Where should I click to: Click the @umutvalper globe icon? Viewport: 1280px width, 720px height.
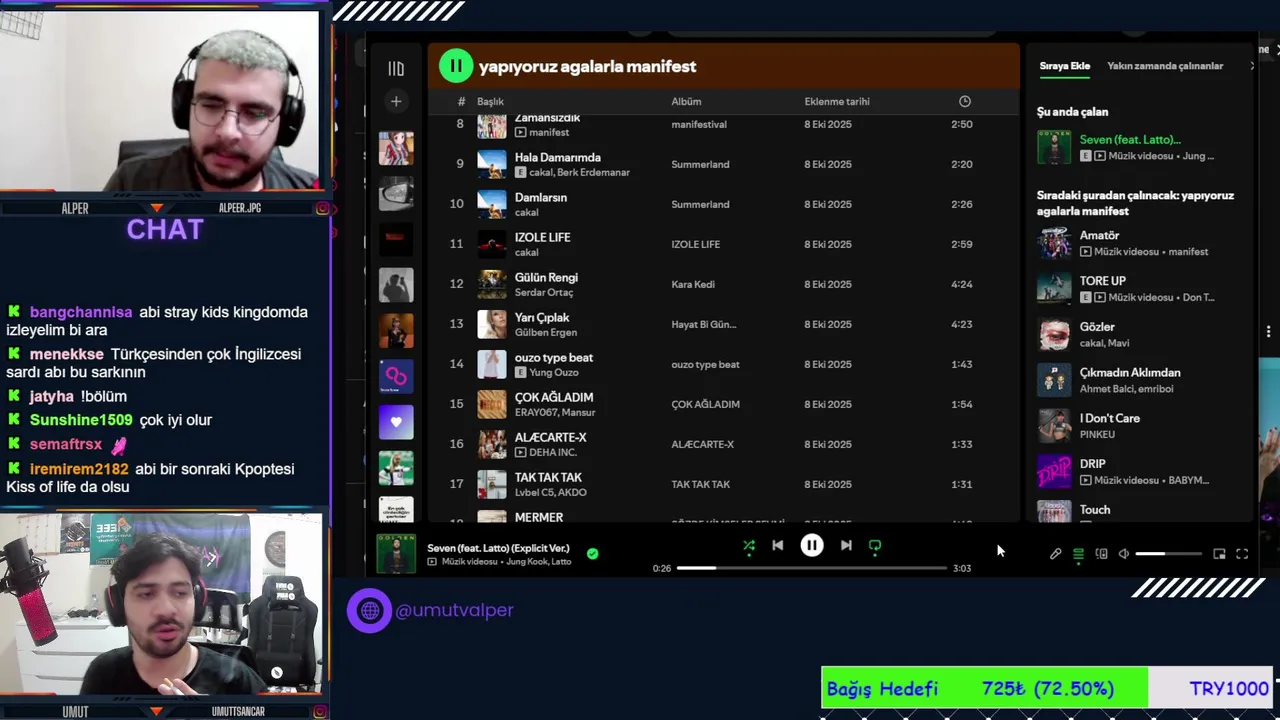pyautogui.click(x=370, y=610)
